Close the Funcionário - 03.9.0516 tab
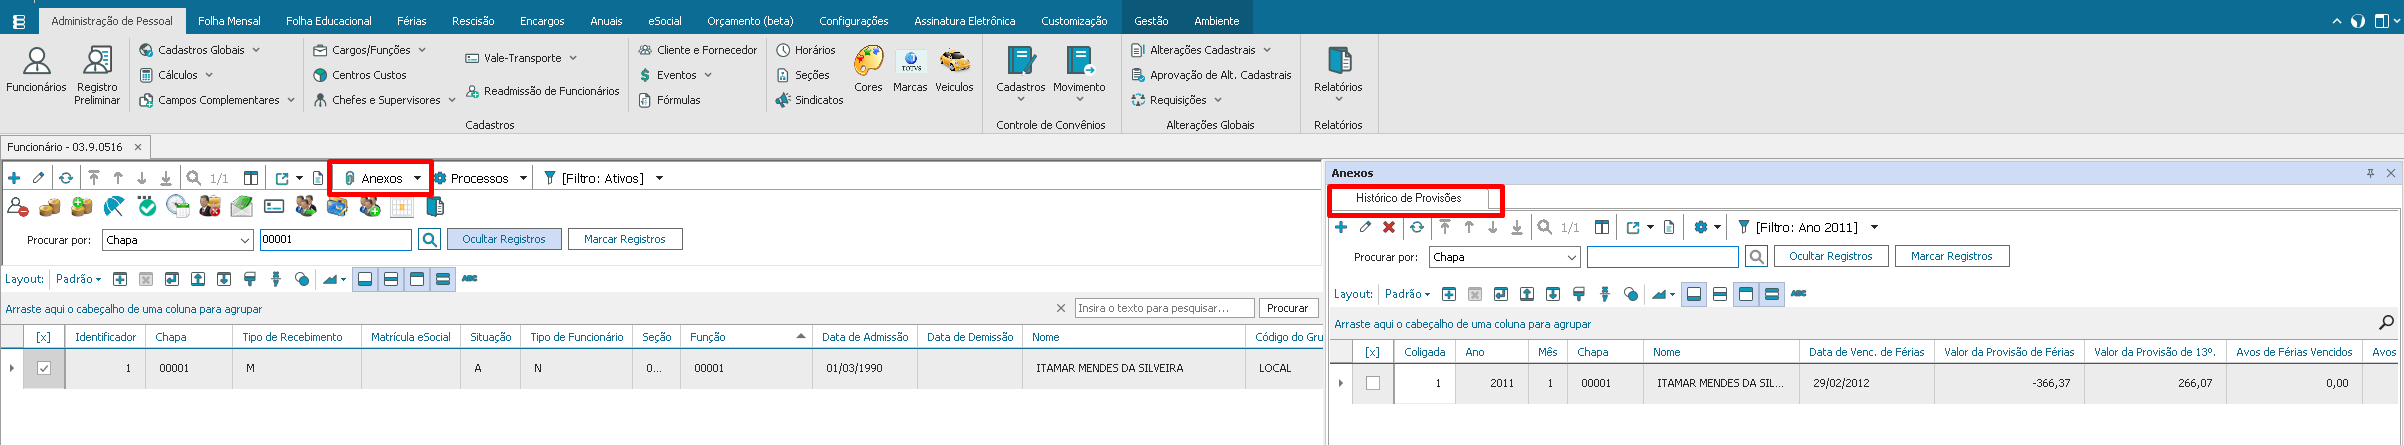Screen dimensions: 2404x445 138,147
